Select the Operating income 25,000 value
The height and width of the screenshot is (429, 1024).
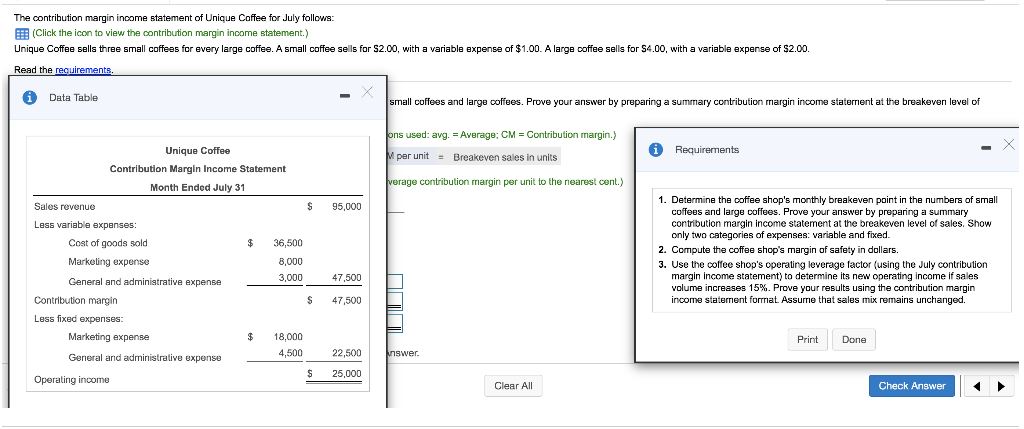point(346,374)
